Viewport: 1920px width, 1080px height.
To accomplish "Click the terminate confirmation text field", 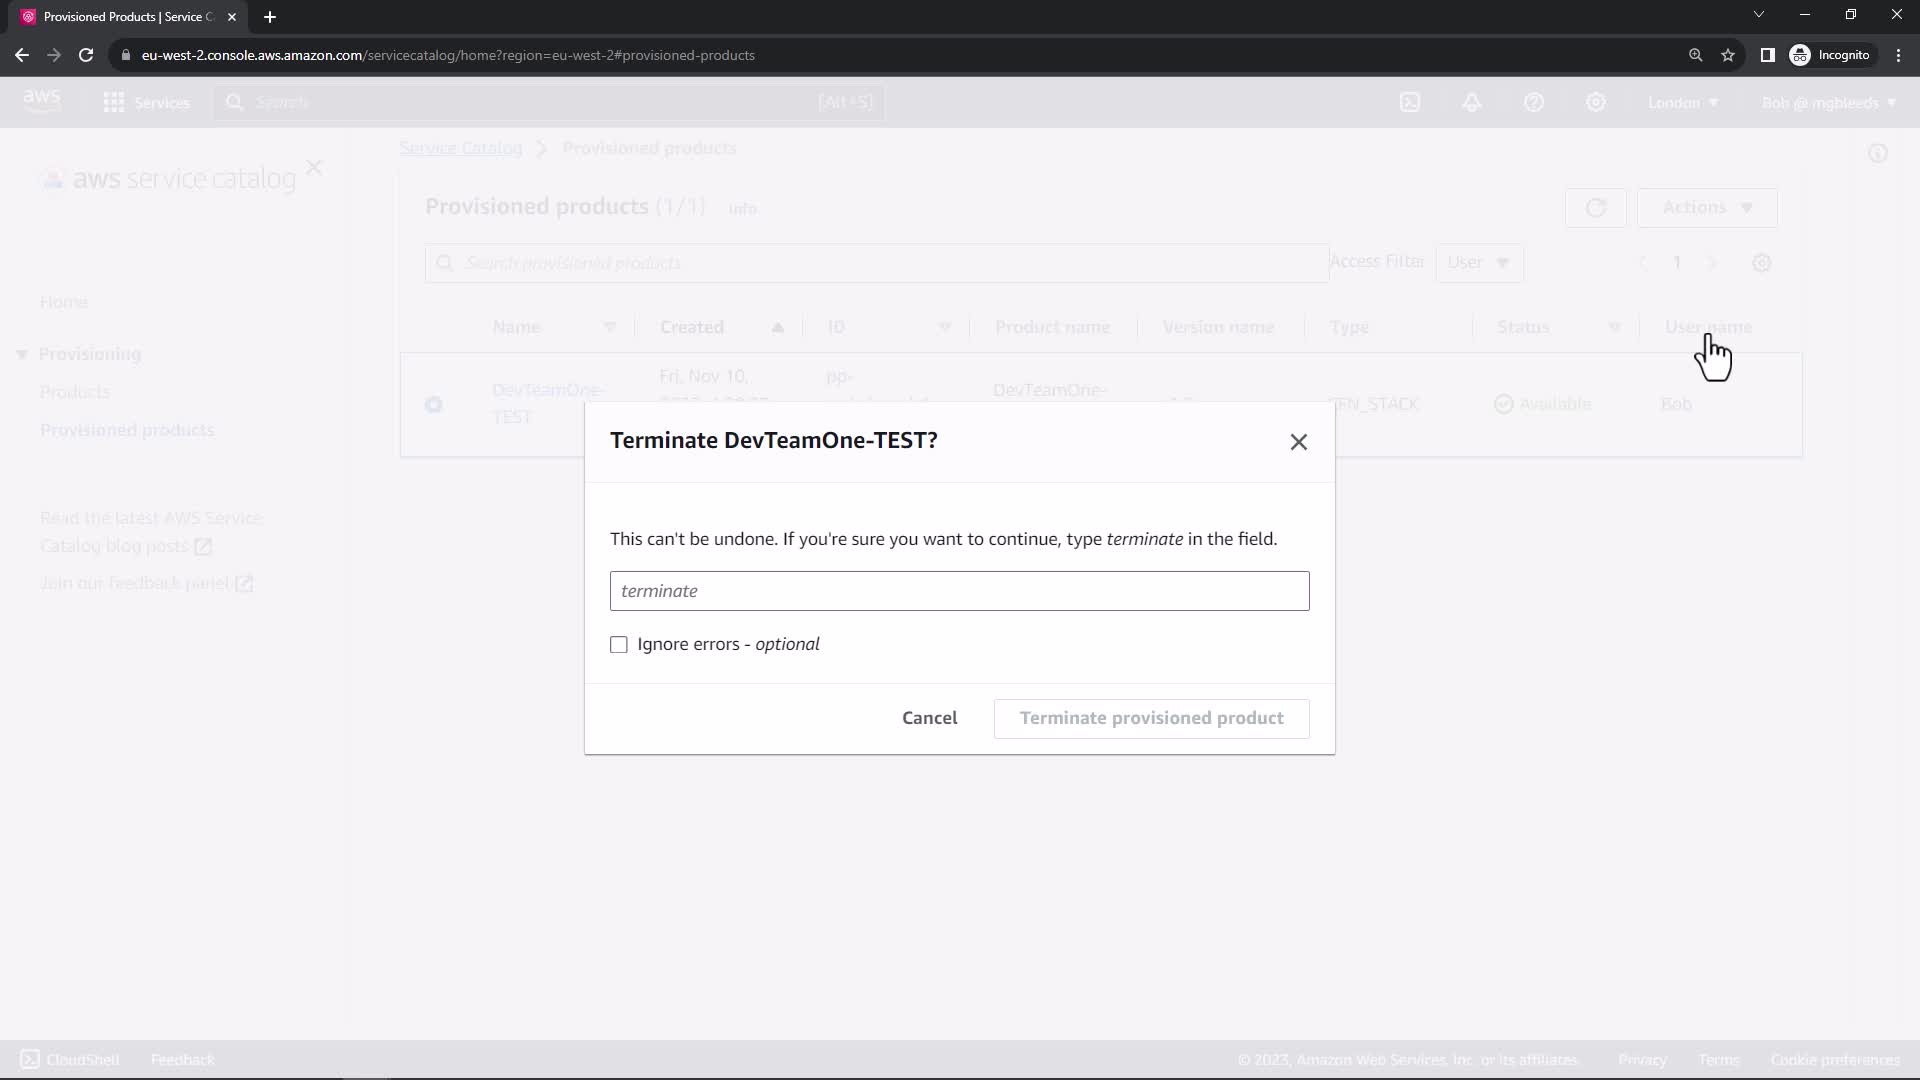I will (959, 591).
